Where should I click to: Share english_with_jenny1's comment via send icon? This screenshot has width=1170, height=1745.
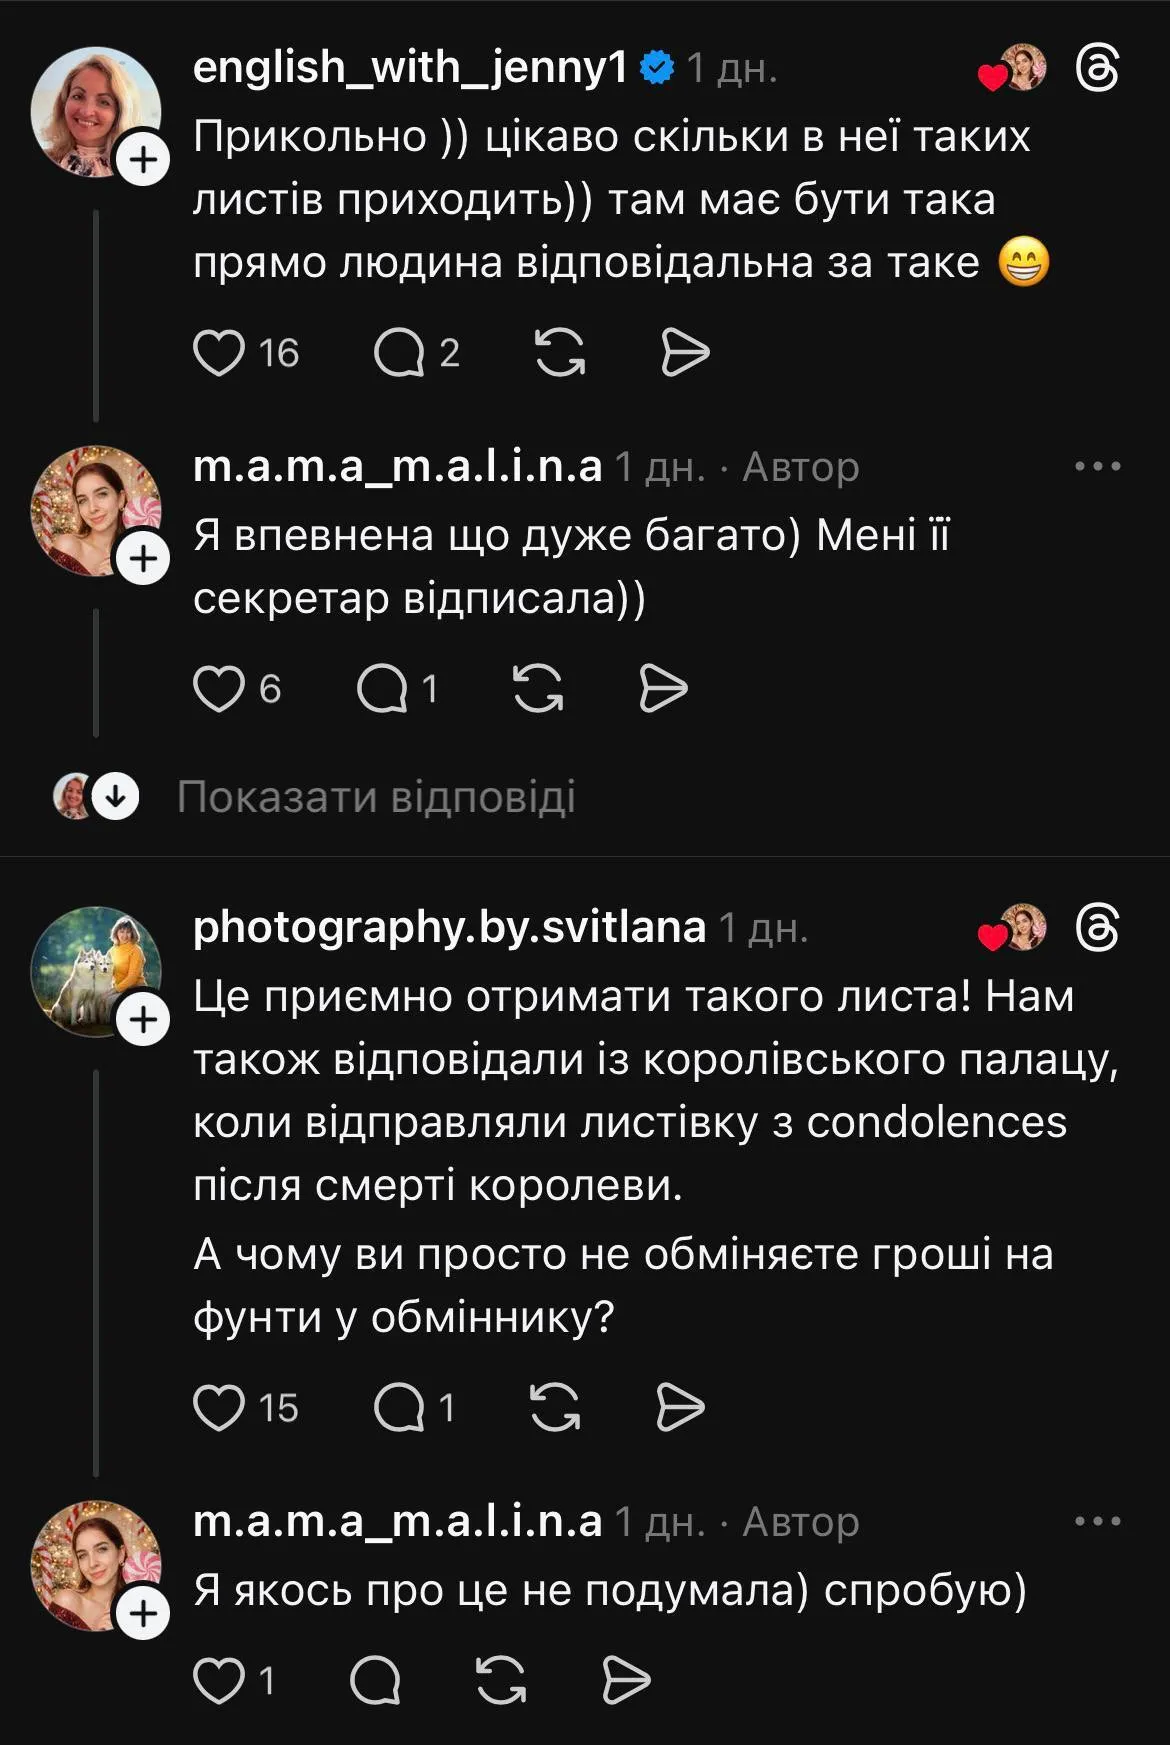coord(685,353)
